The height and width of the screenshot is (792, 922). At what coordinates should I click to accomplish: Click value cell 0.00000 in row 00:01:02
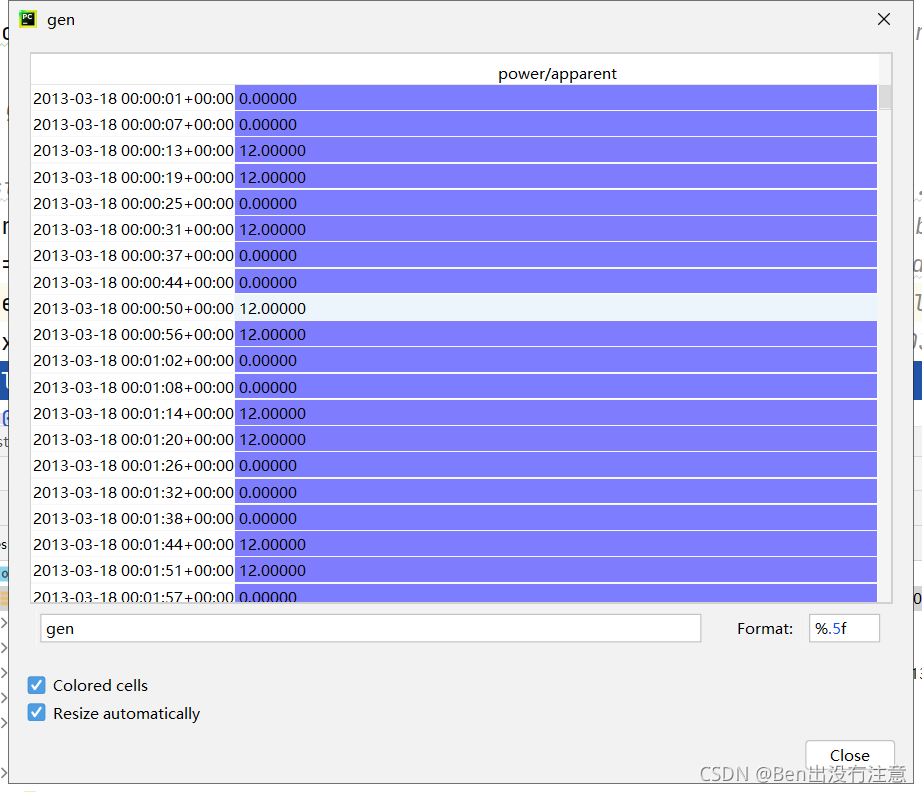(x=556, y=360)
